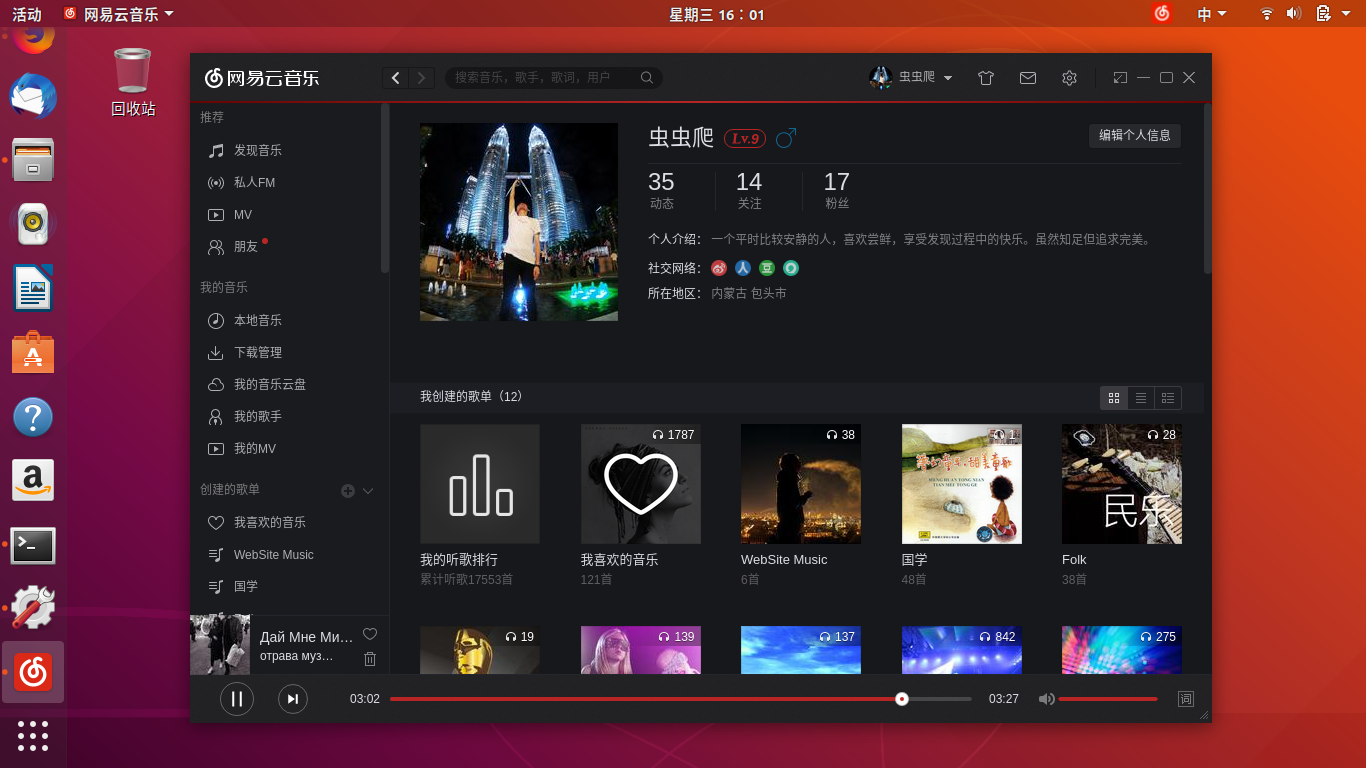1366x768 pixels.
Task: Open the settings gear in the title bar
Action: click(x=1069, y=78)
